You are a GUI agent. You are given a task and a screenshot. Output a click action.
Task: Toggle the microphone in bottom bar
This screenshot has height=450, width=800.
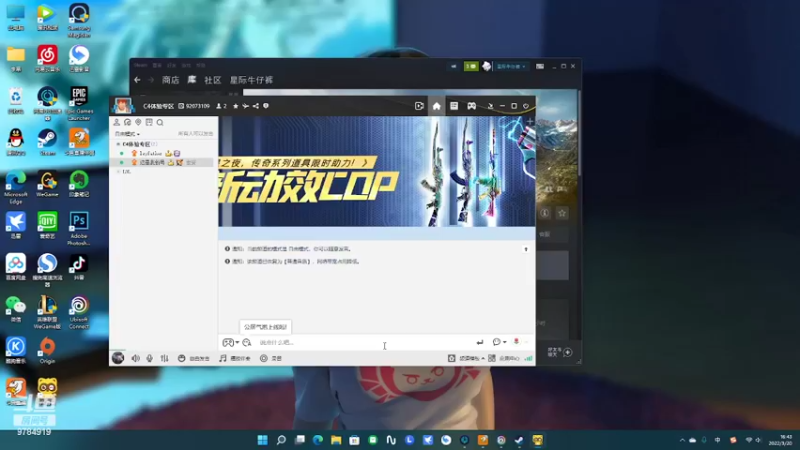[x=149, y=358]
